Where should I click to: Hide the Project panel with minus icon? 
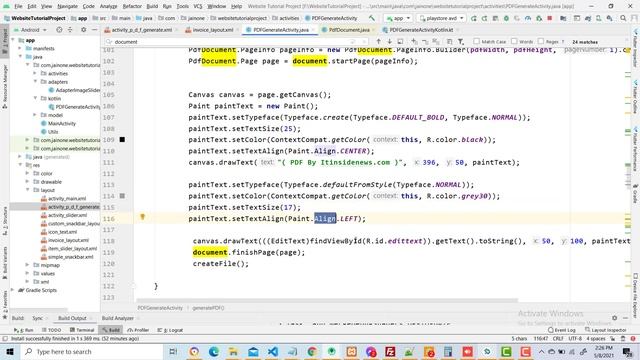coord(94,30)
